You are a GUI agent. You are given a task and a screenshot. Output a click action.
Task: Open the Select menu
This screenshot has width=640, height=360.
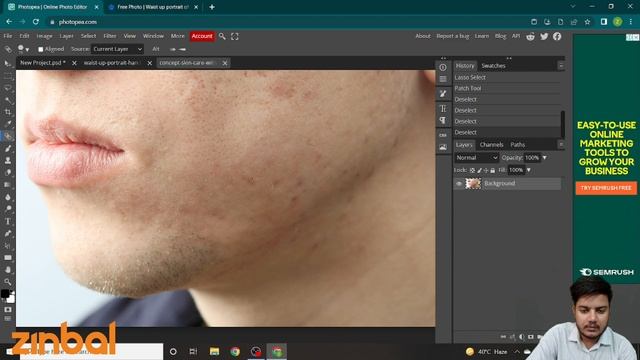pos(88,36)
